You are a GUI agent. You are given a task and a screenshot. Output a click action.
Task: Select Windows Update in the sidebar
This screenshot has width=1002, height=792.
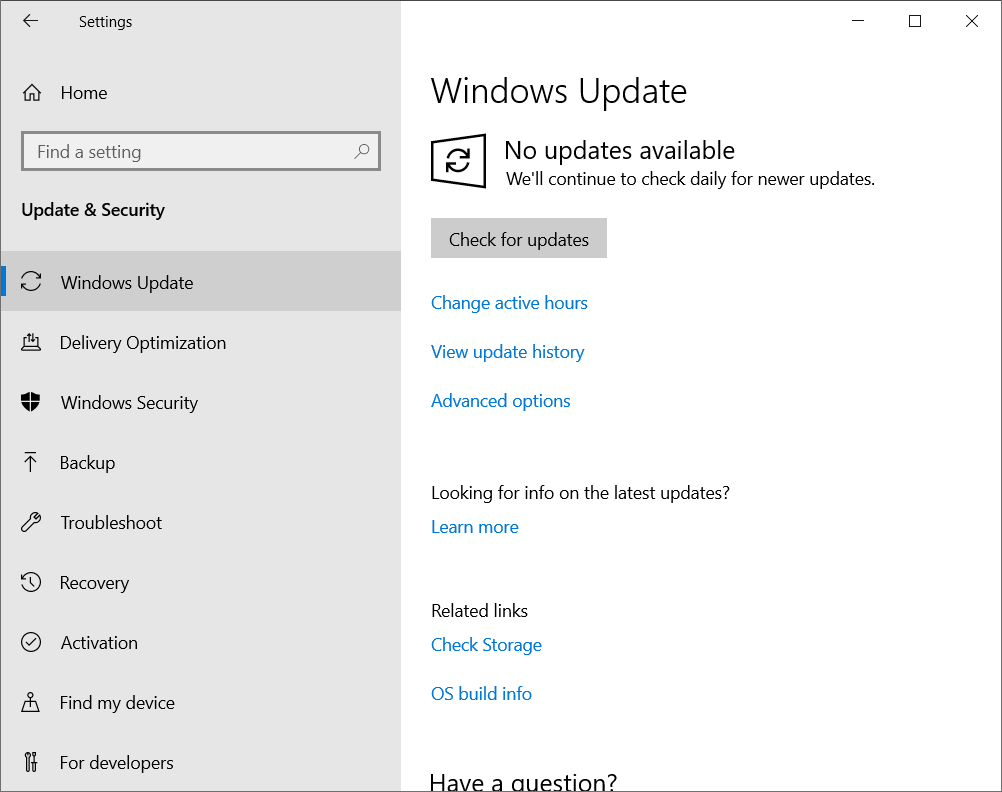click(x=201, y=282)
